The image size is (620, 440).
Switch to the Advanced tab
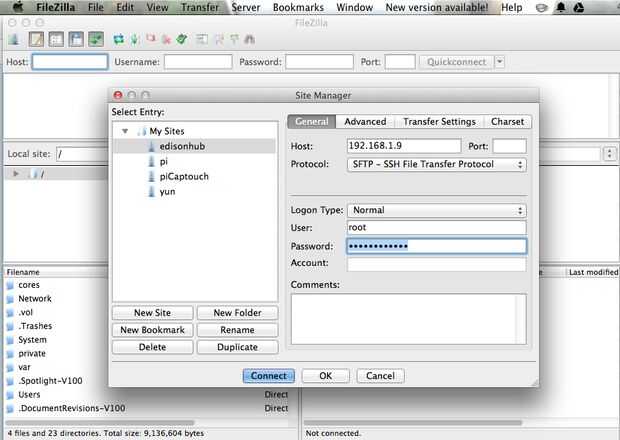[x=365, y=122]
